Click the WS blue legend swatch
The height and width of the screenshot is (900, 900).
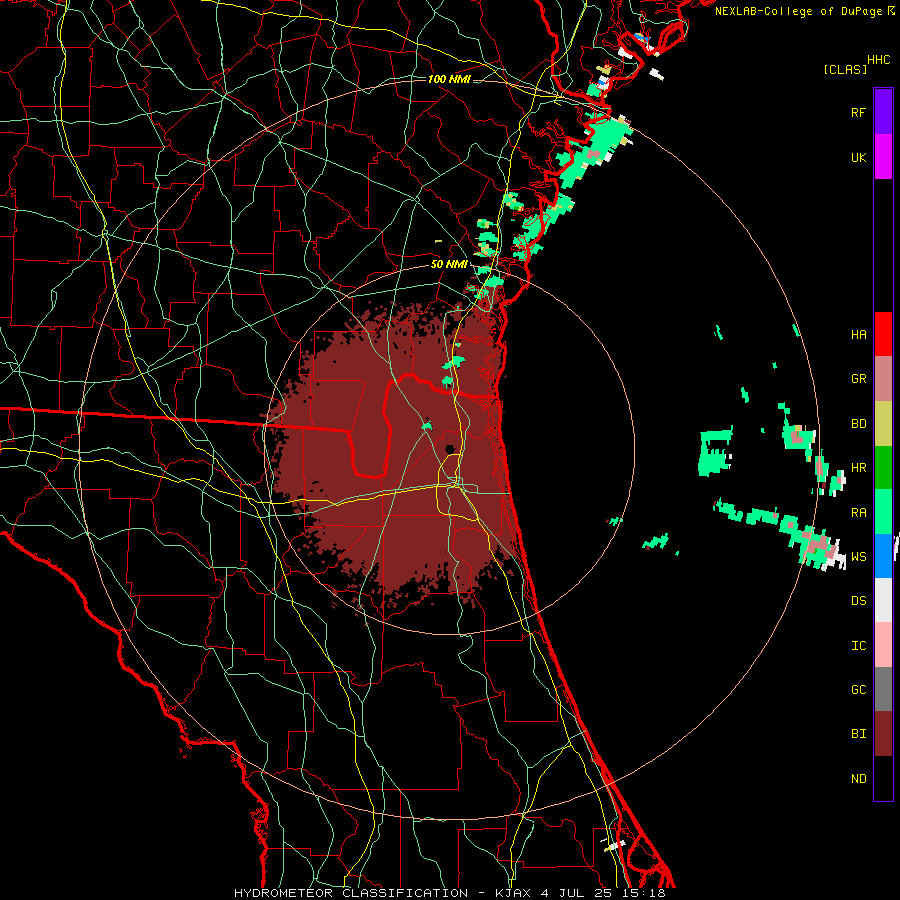(883, 556)
